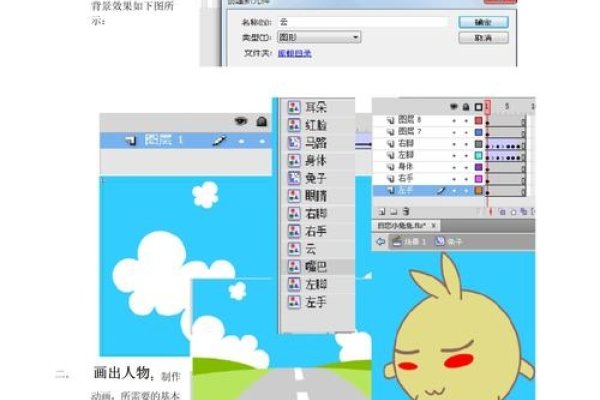This screenshot has height=400, width=600.
Task: Click the first keyframe of 图层 8
Action: (x=488, y=121)
